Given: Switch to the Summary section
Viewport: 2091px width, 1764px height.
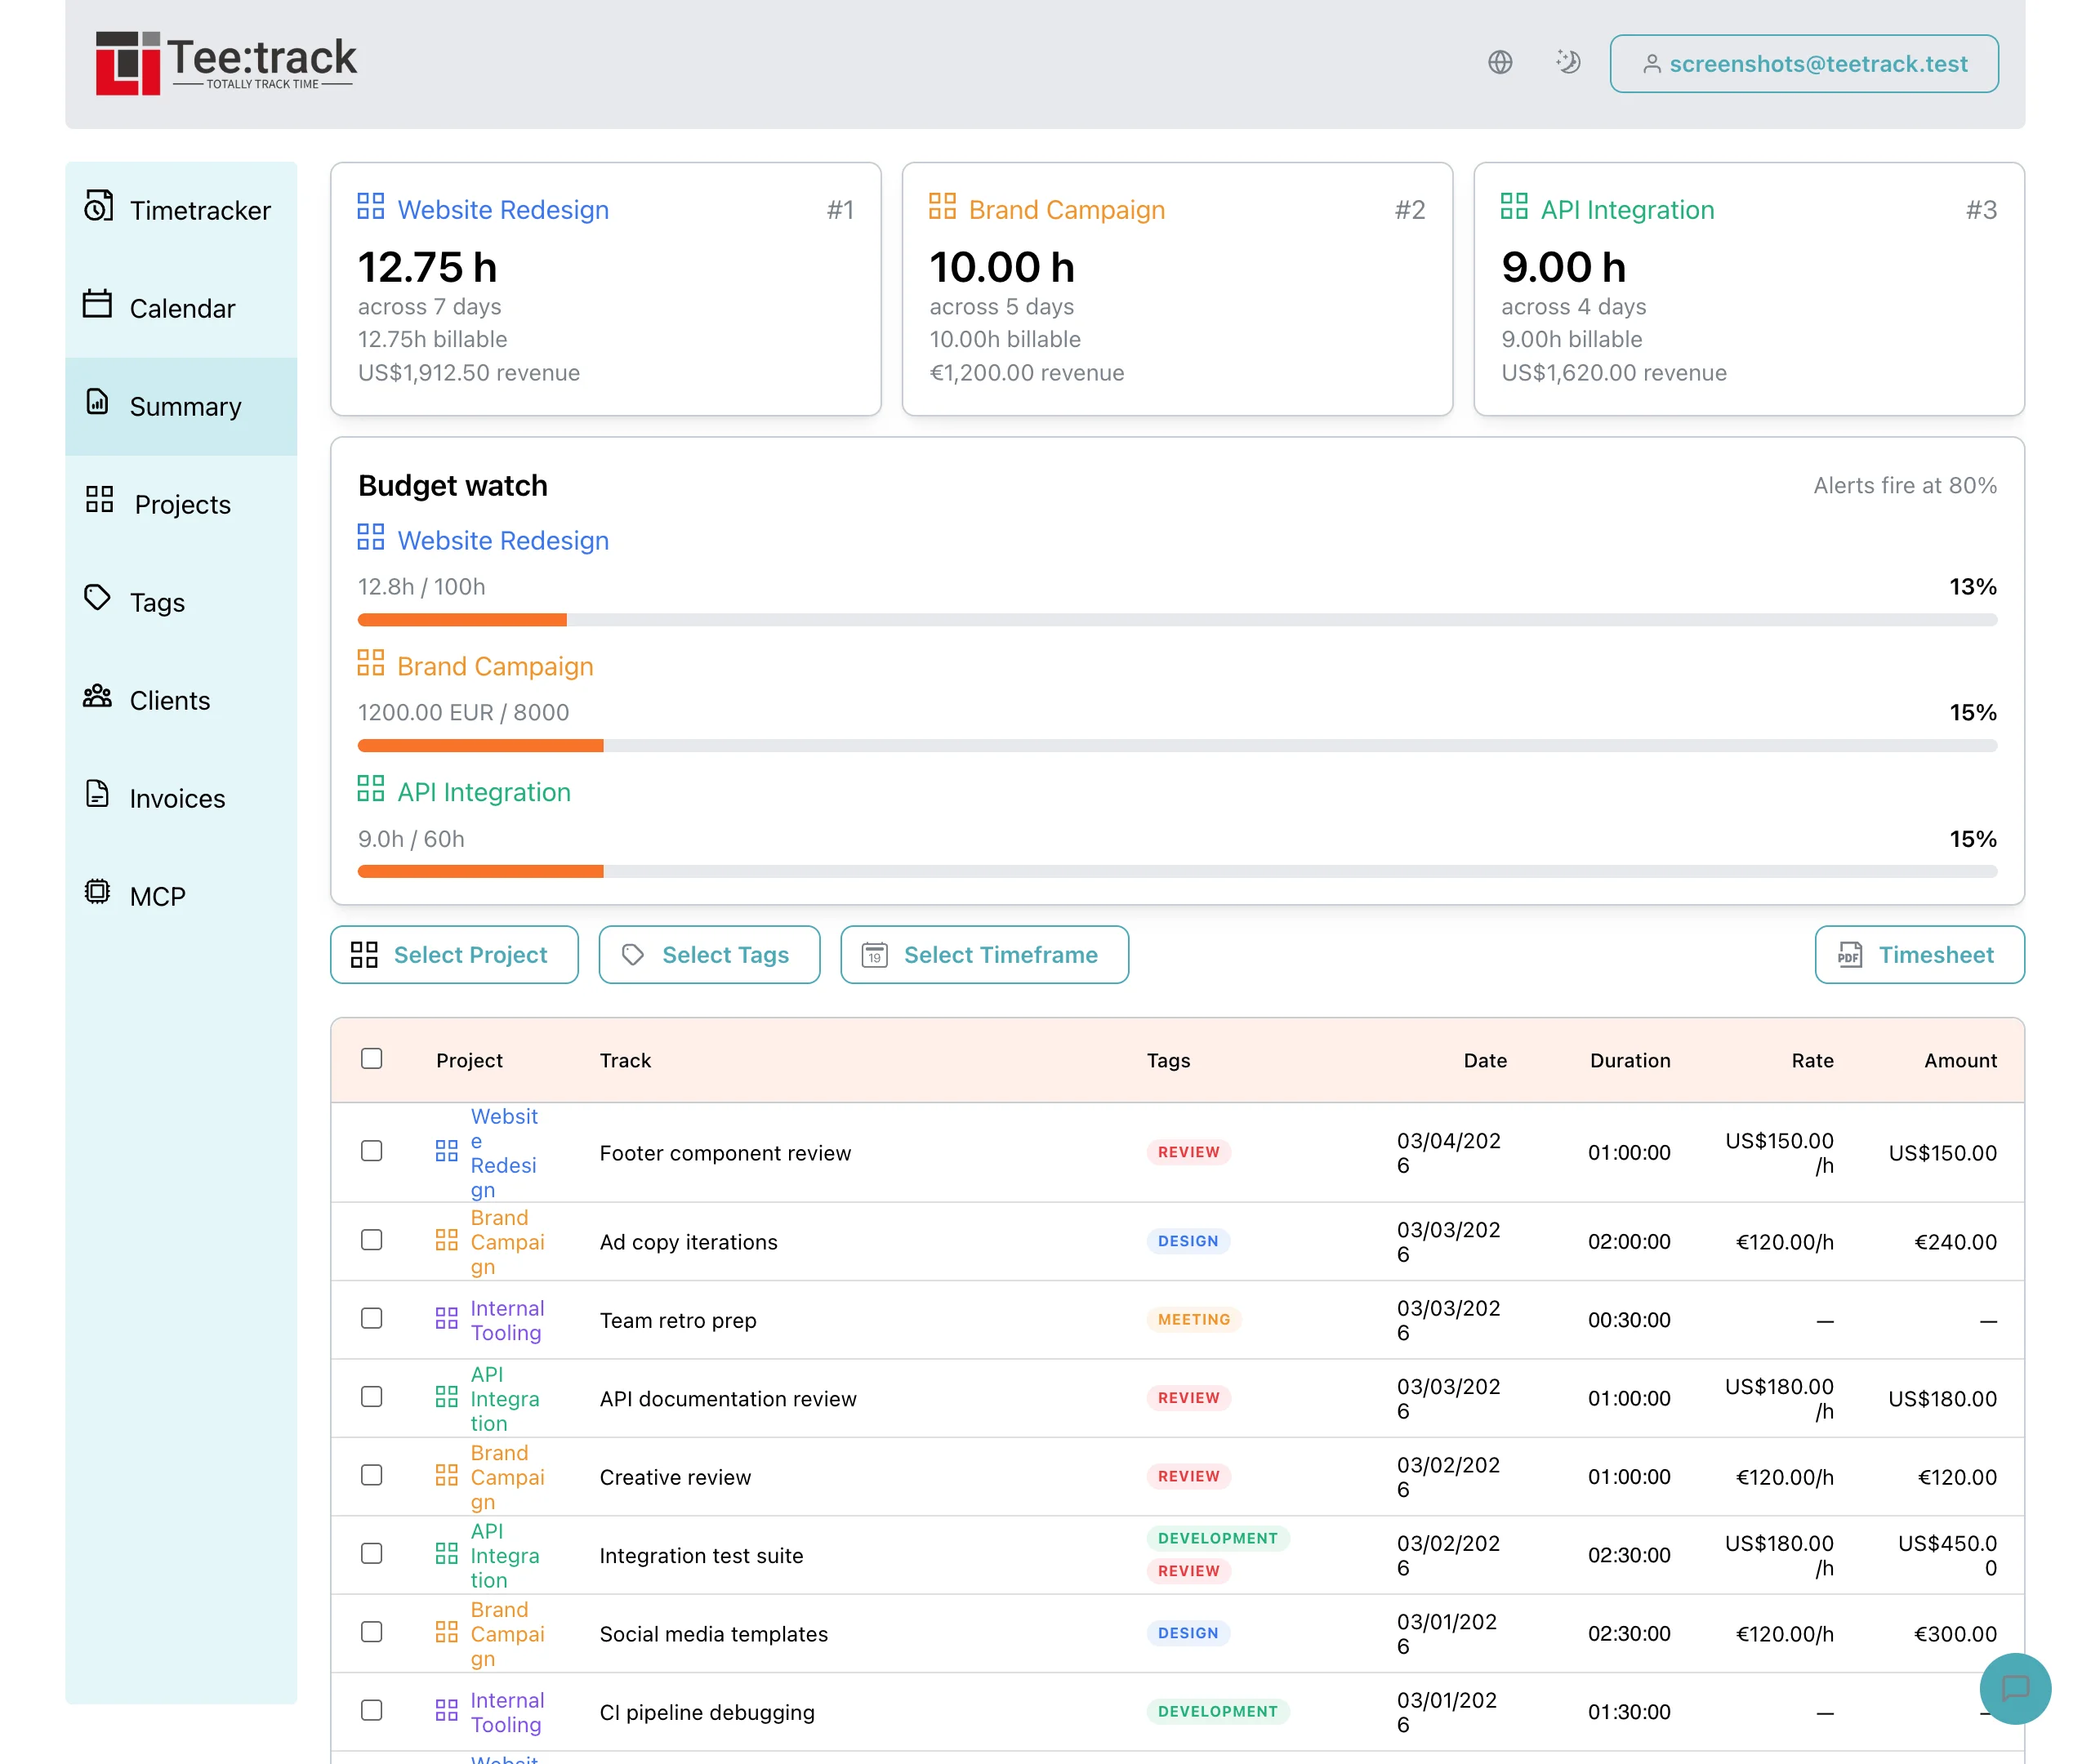Looking at the screenshot, I should click(185, 406).
